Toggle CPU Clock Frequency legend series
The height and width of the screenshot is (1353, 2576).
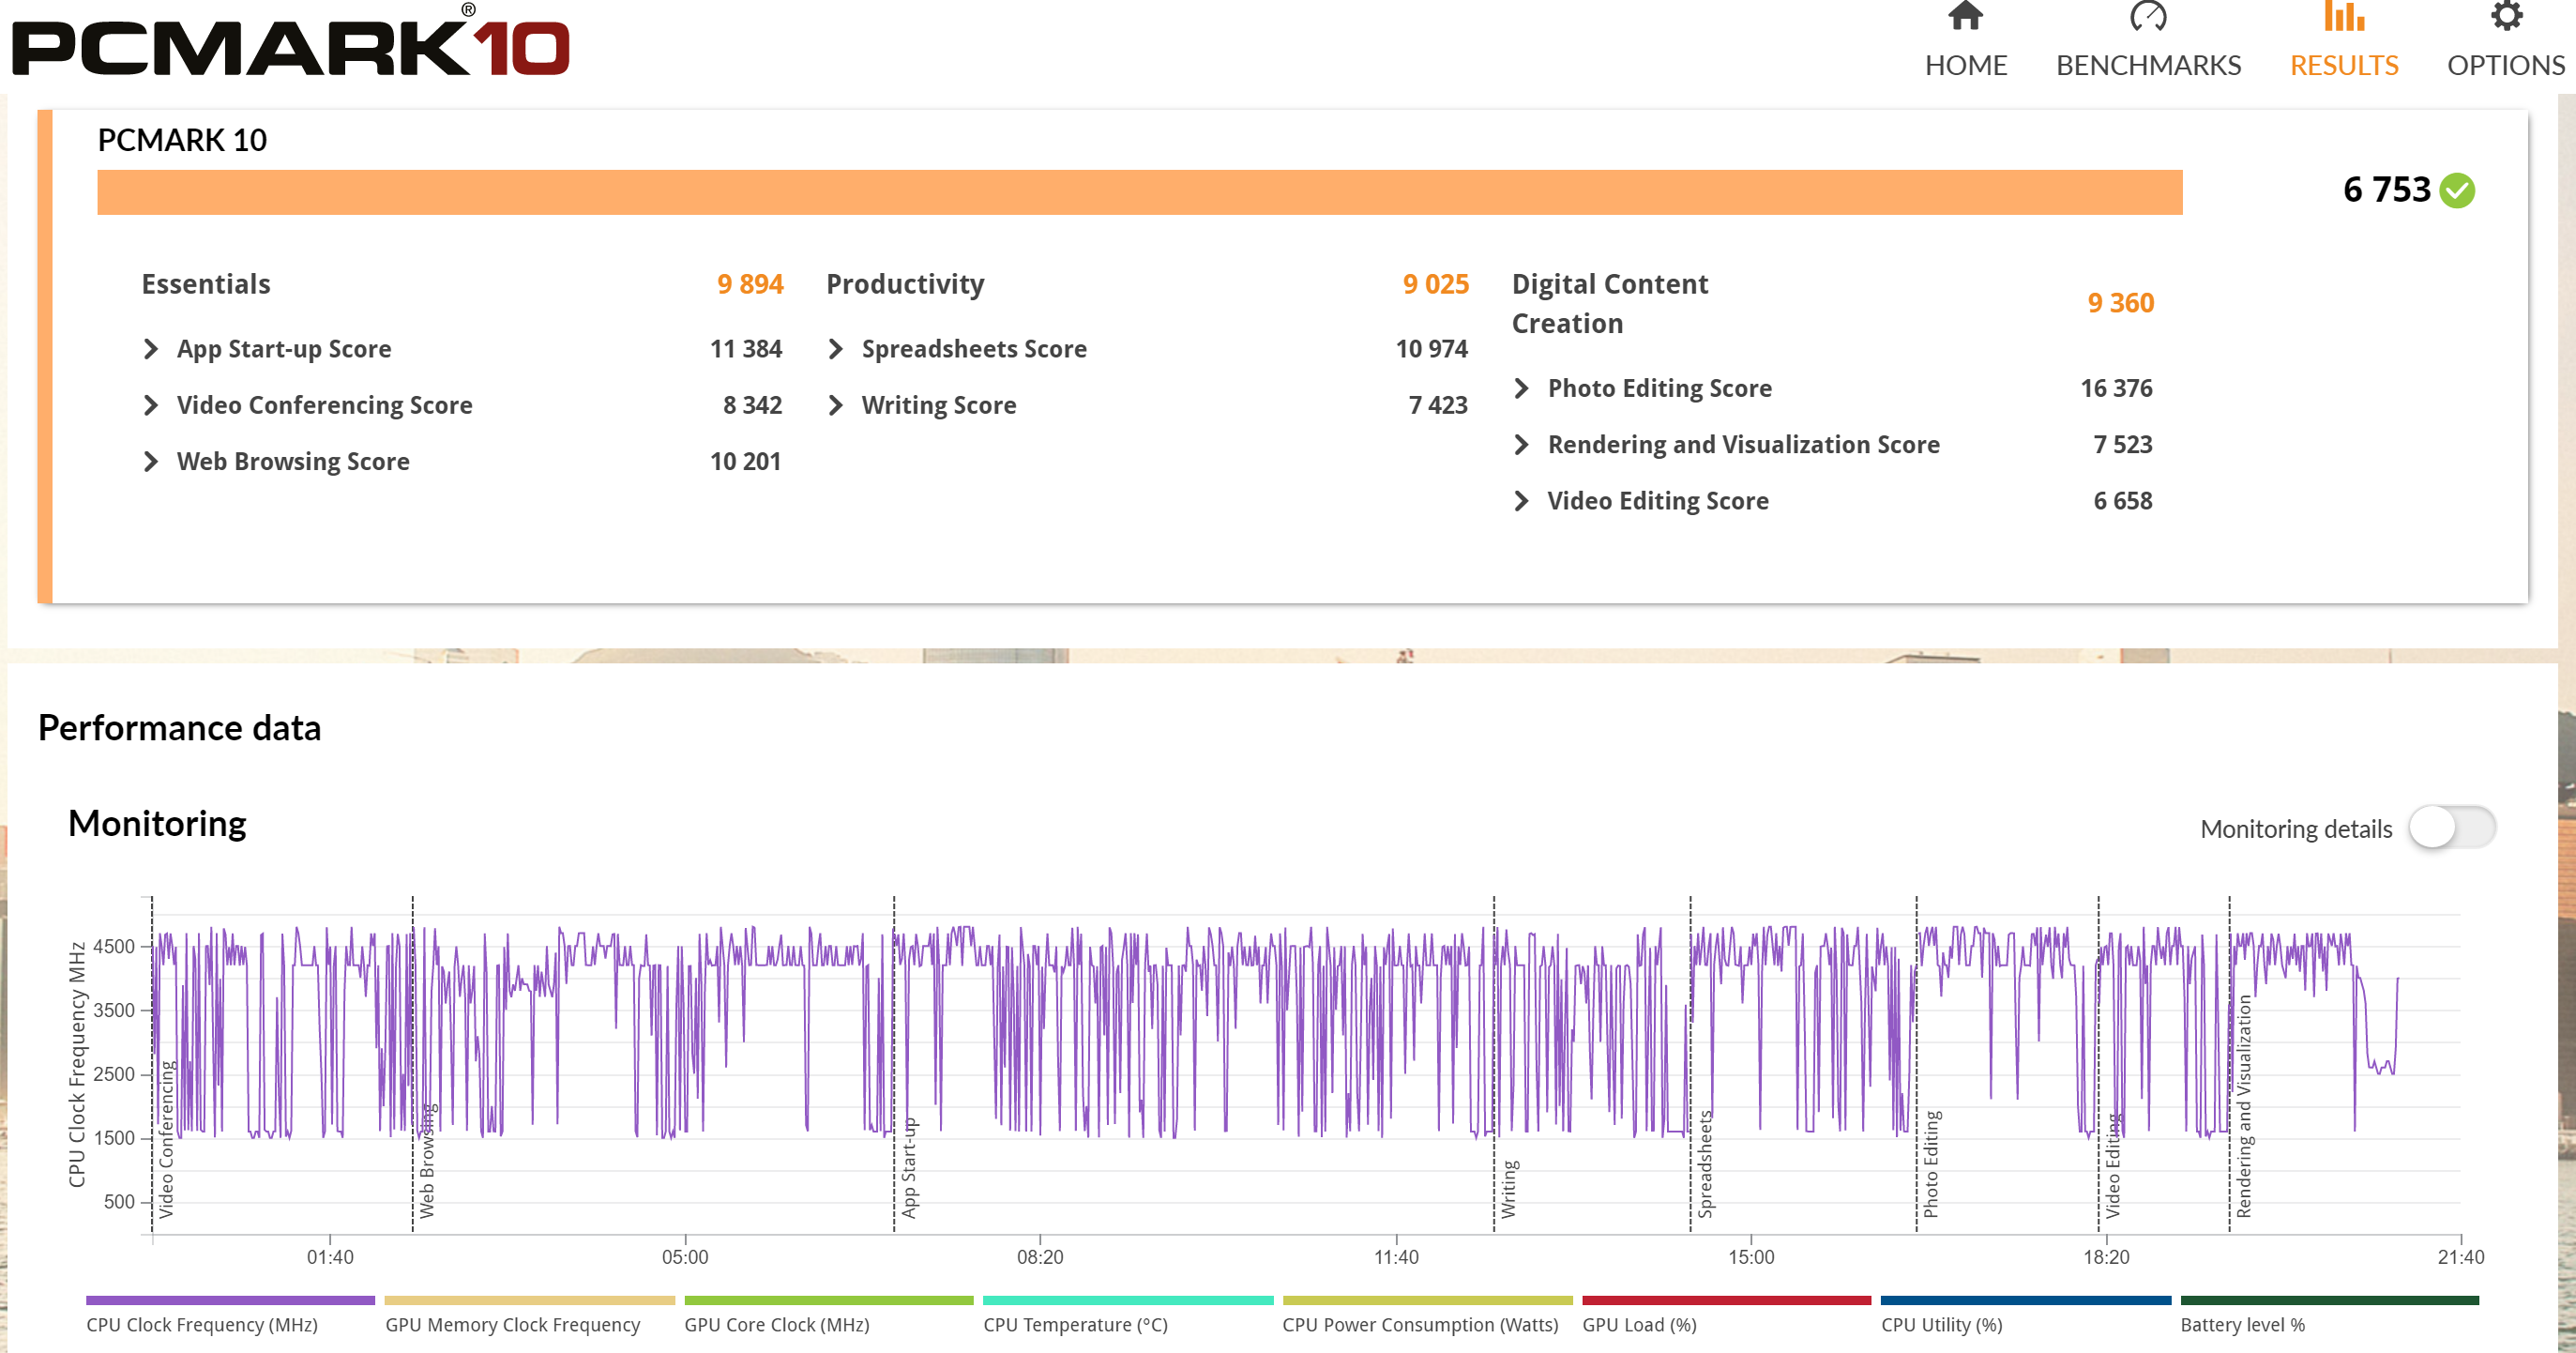202,1324
